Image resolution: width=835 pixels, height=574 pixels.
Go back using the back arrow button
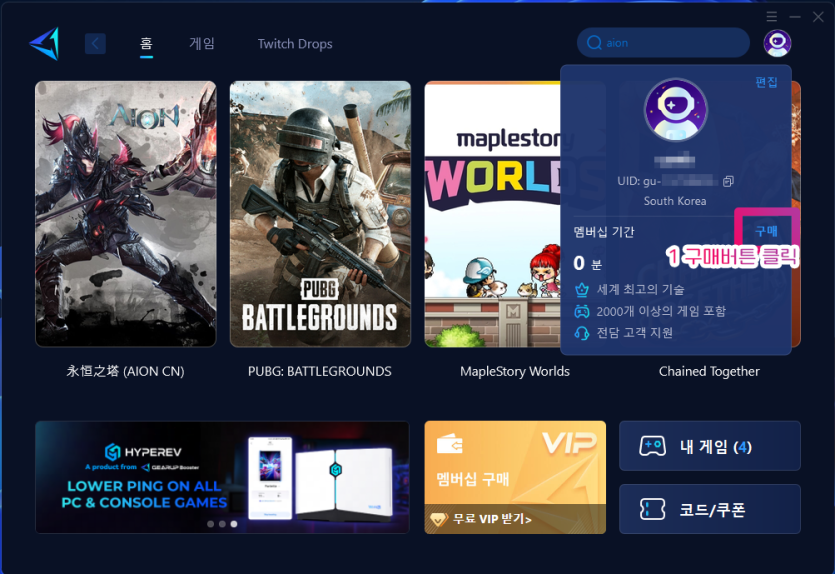click(x=95, y=43)
